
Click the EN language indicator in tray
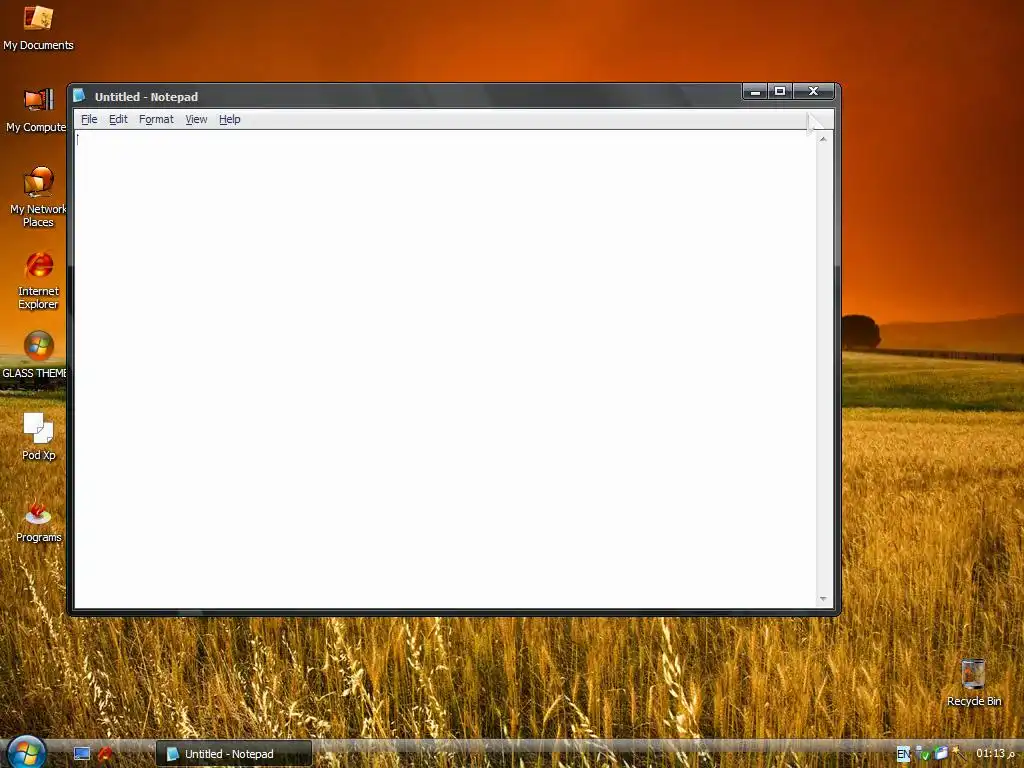[903, 754]
